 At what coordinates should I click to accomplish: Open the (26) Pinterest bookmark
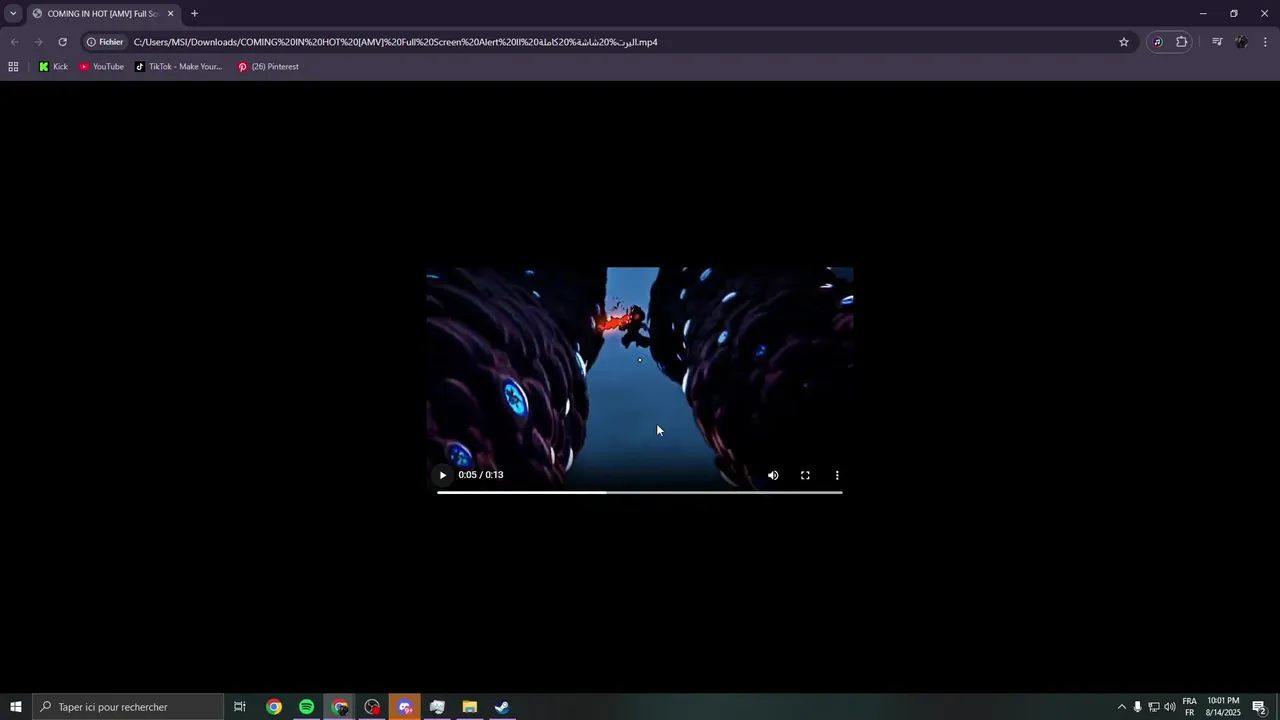(268, 67)
